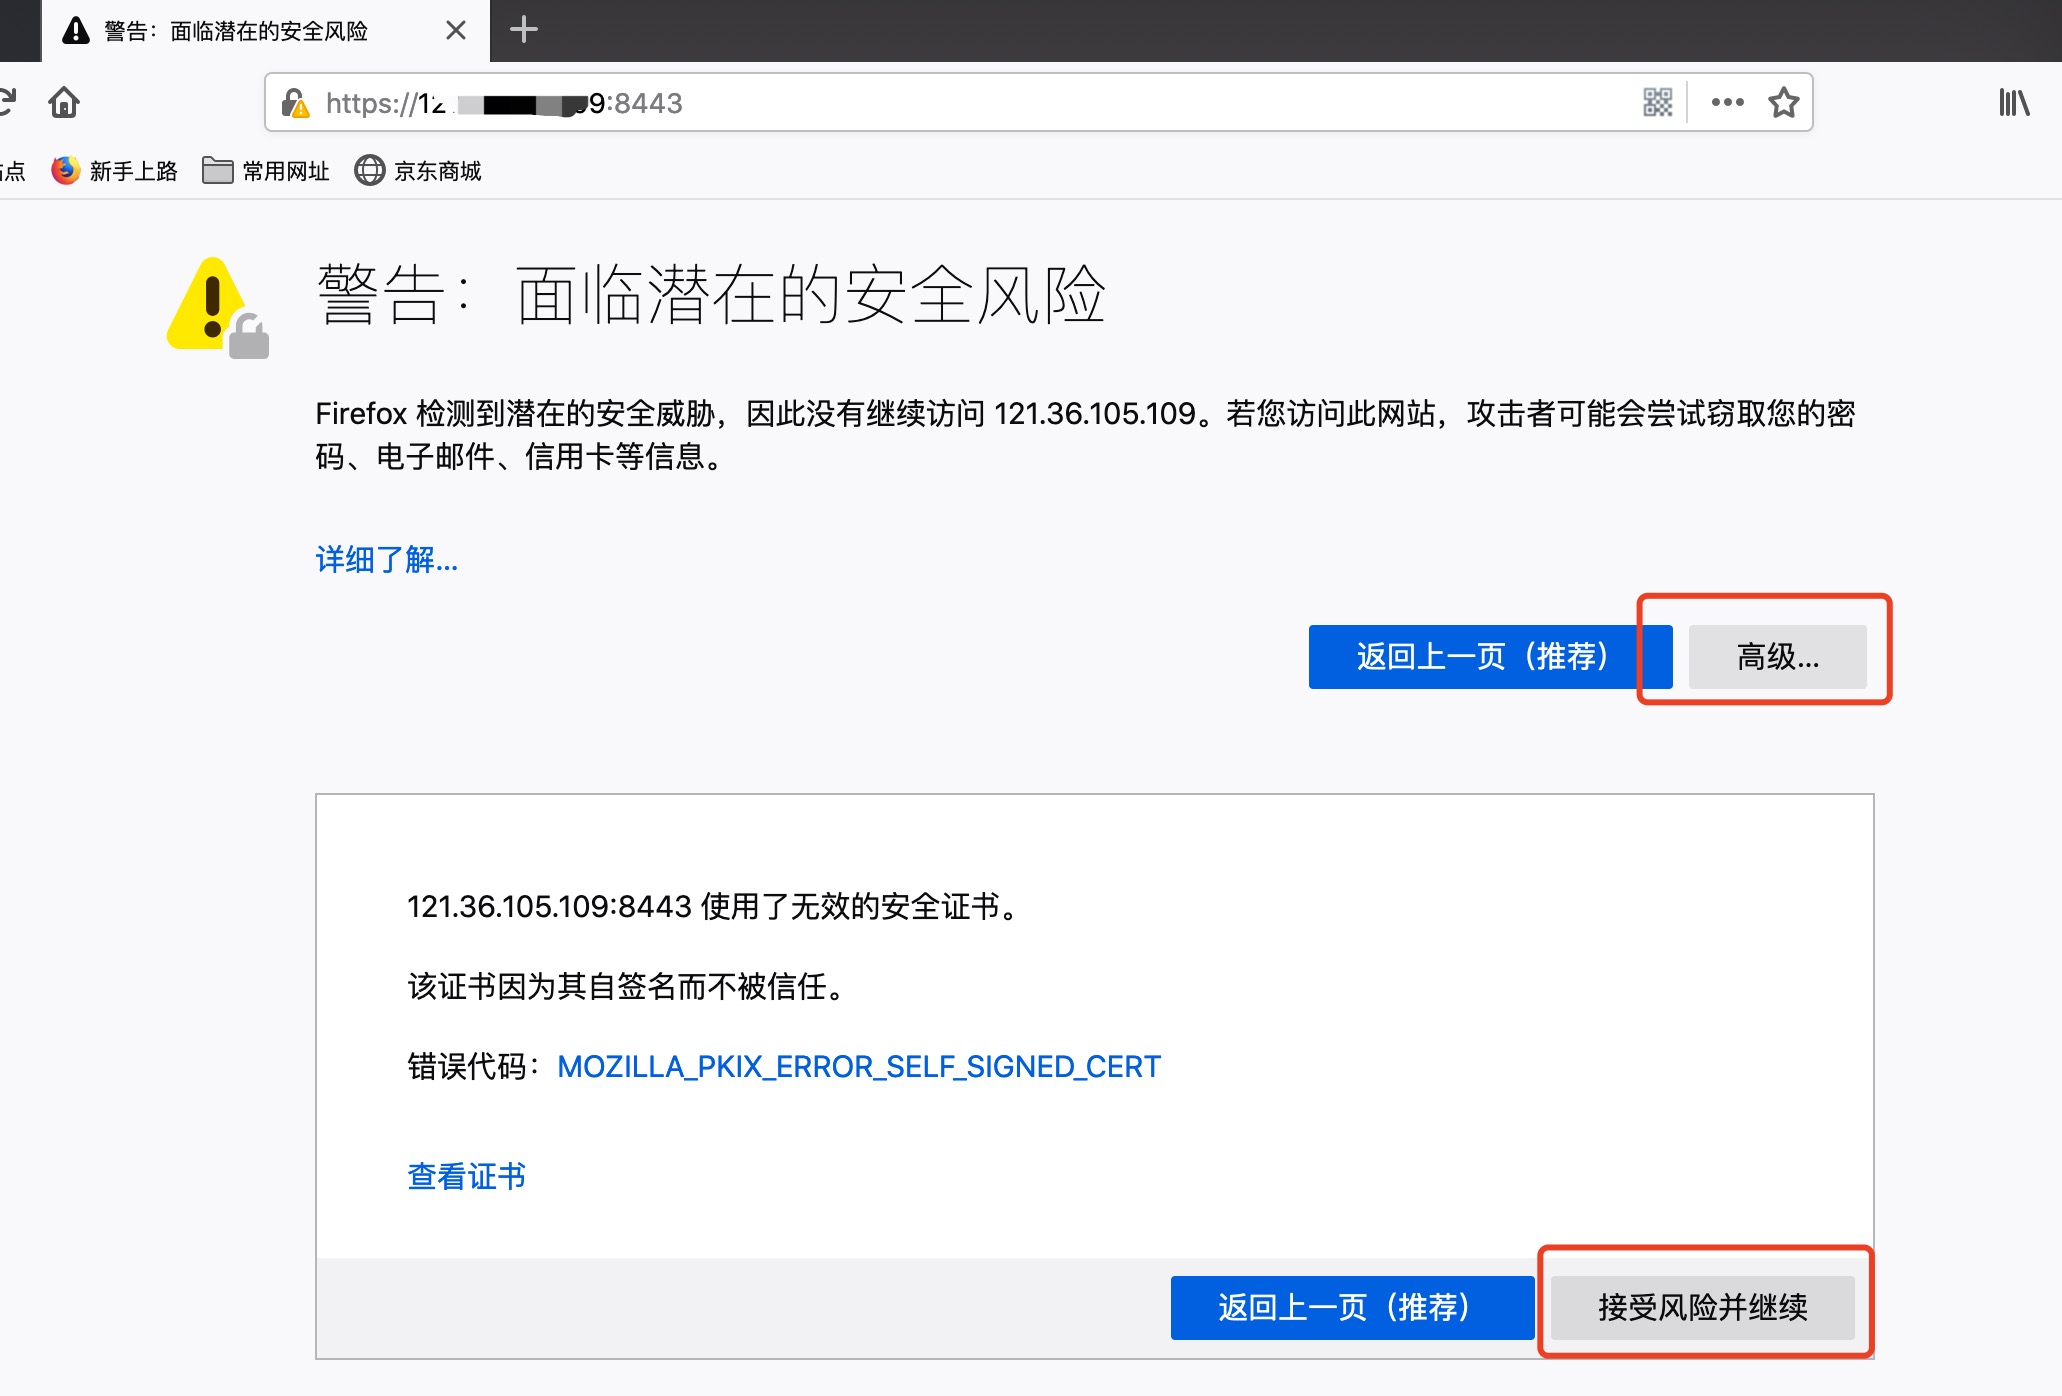Screen dimensions: 2062x1396
Task: Click the 详细了解 link
Action: click(386, 560)
